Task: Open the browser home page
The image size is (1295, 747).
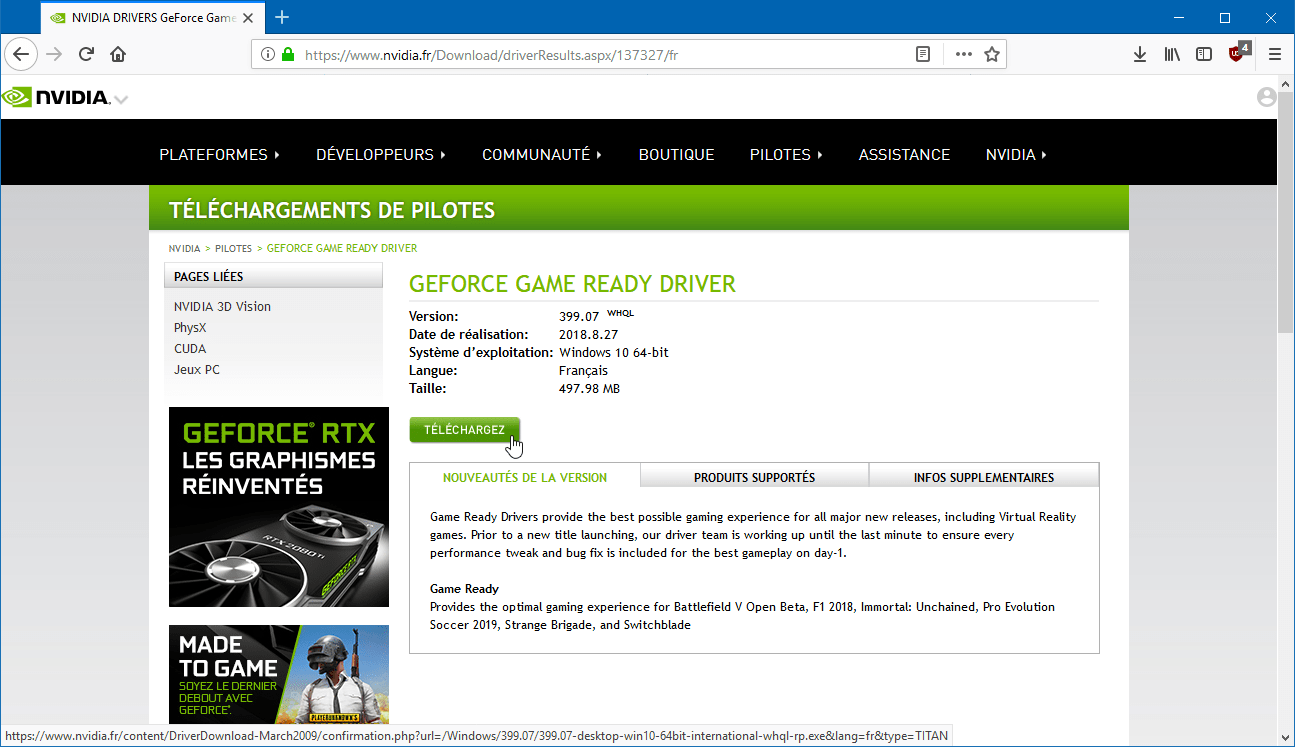Action: click(118, 54)
